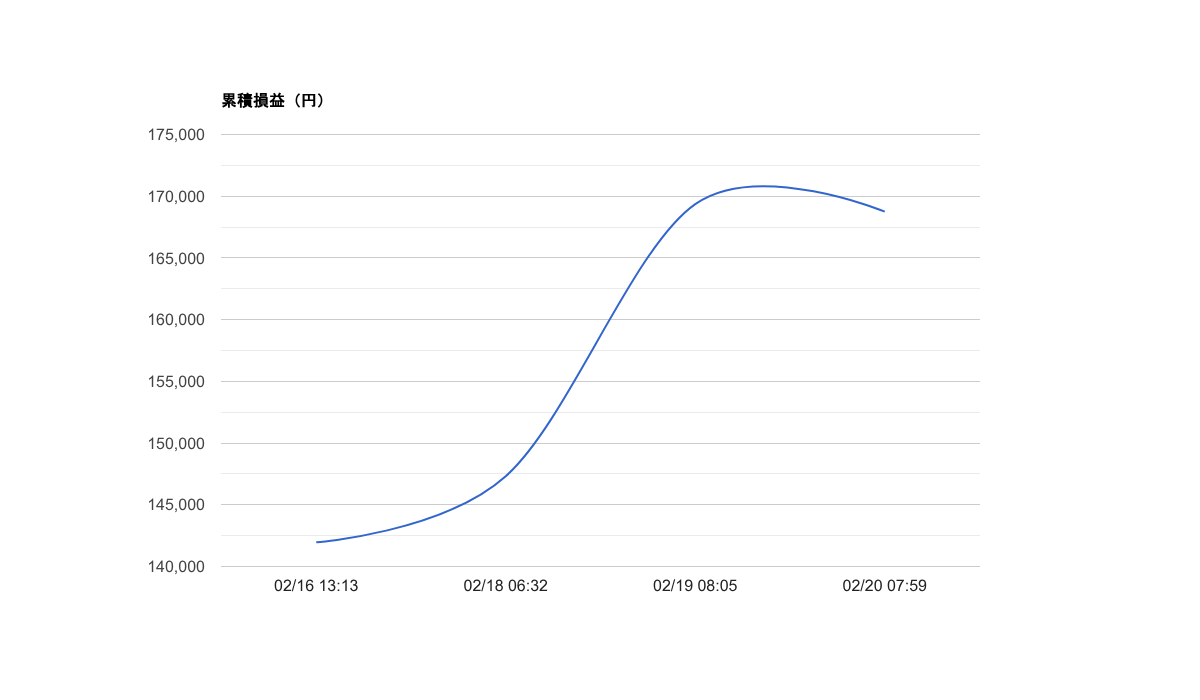Image resolution: width=1200 pixels, height=700 pixels.
Task: Click the left starting point of the blue line
Action: point(317,542)
